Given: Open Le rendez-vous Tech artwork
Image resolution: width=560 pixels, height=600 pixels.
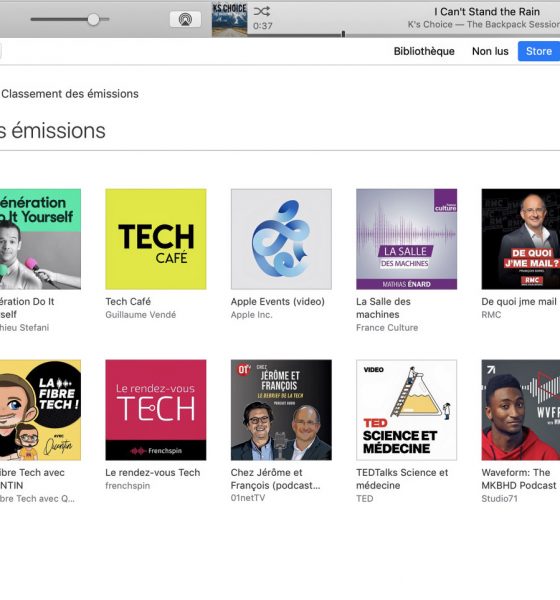Looking at the screenshot, I should pos(156,410).
